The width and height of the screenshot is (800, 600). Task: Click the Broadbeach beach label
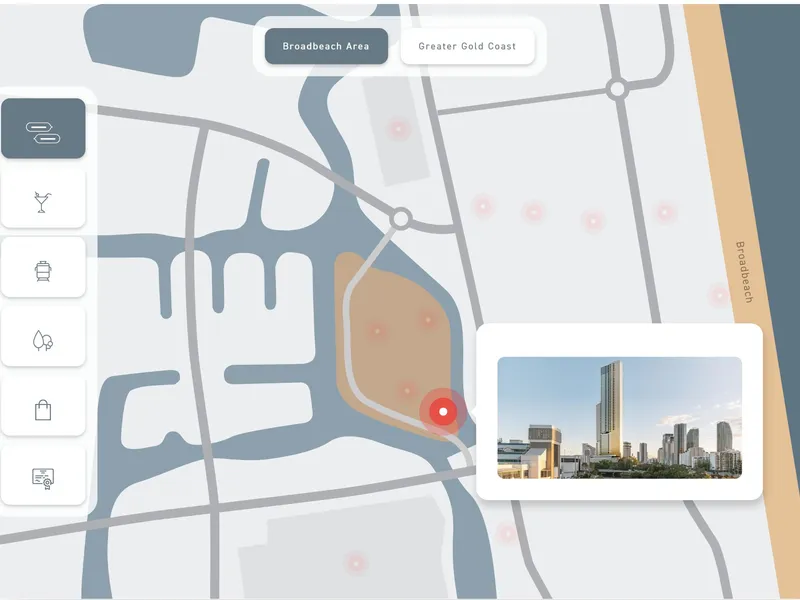[x=744, y=272]
